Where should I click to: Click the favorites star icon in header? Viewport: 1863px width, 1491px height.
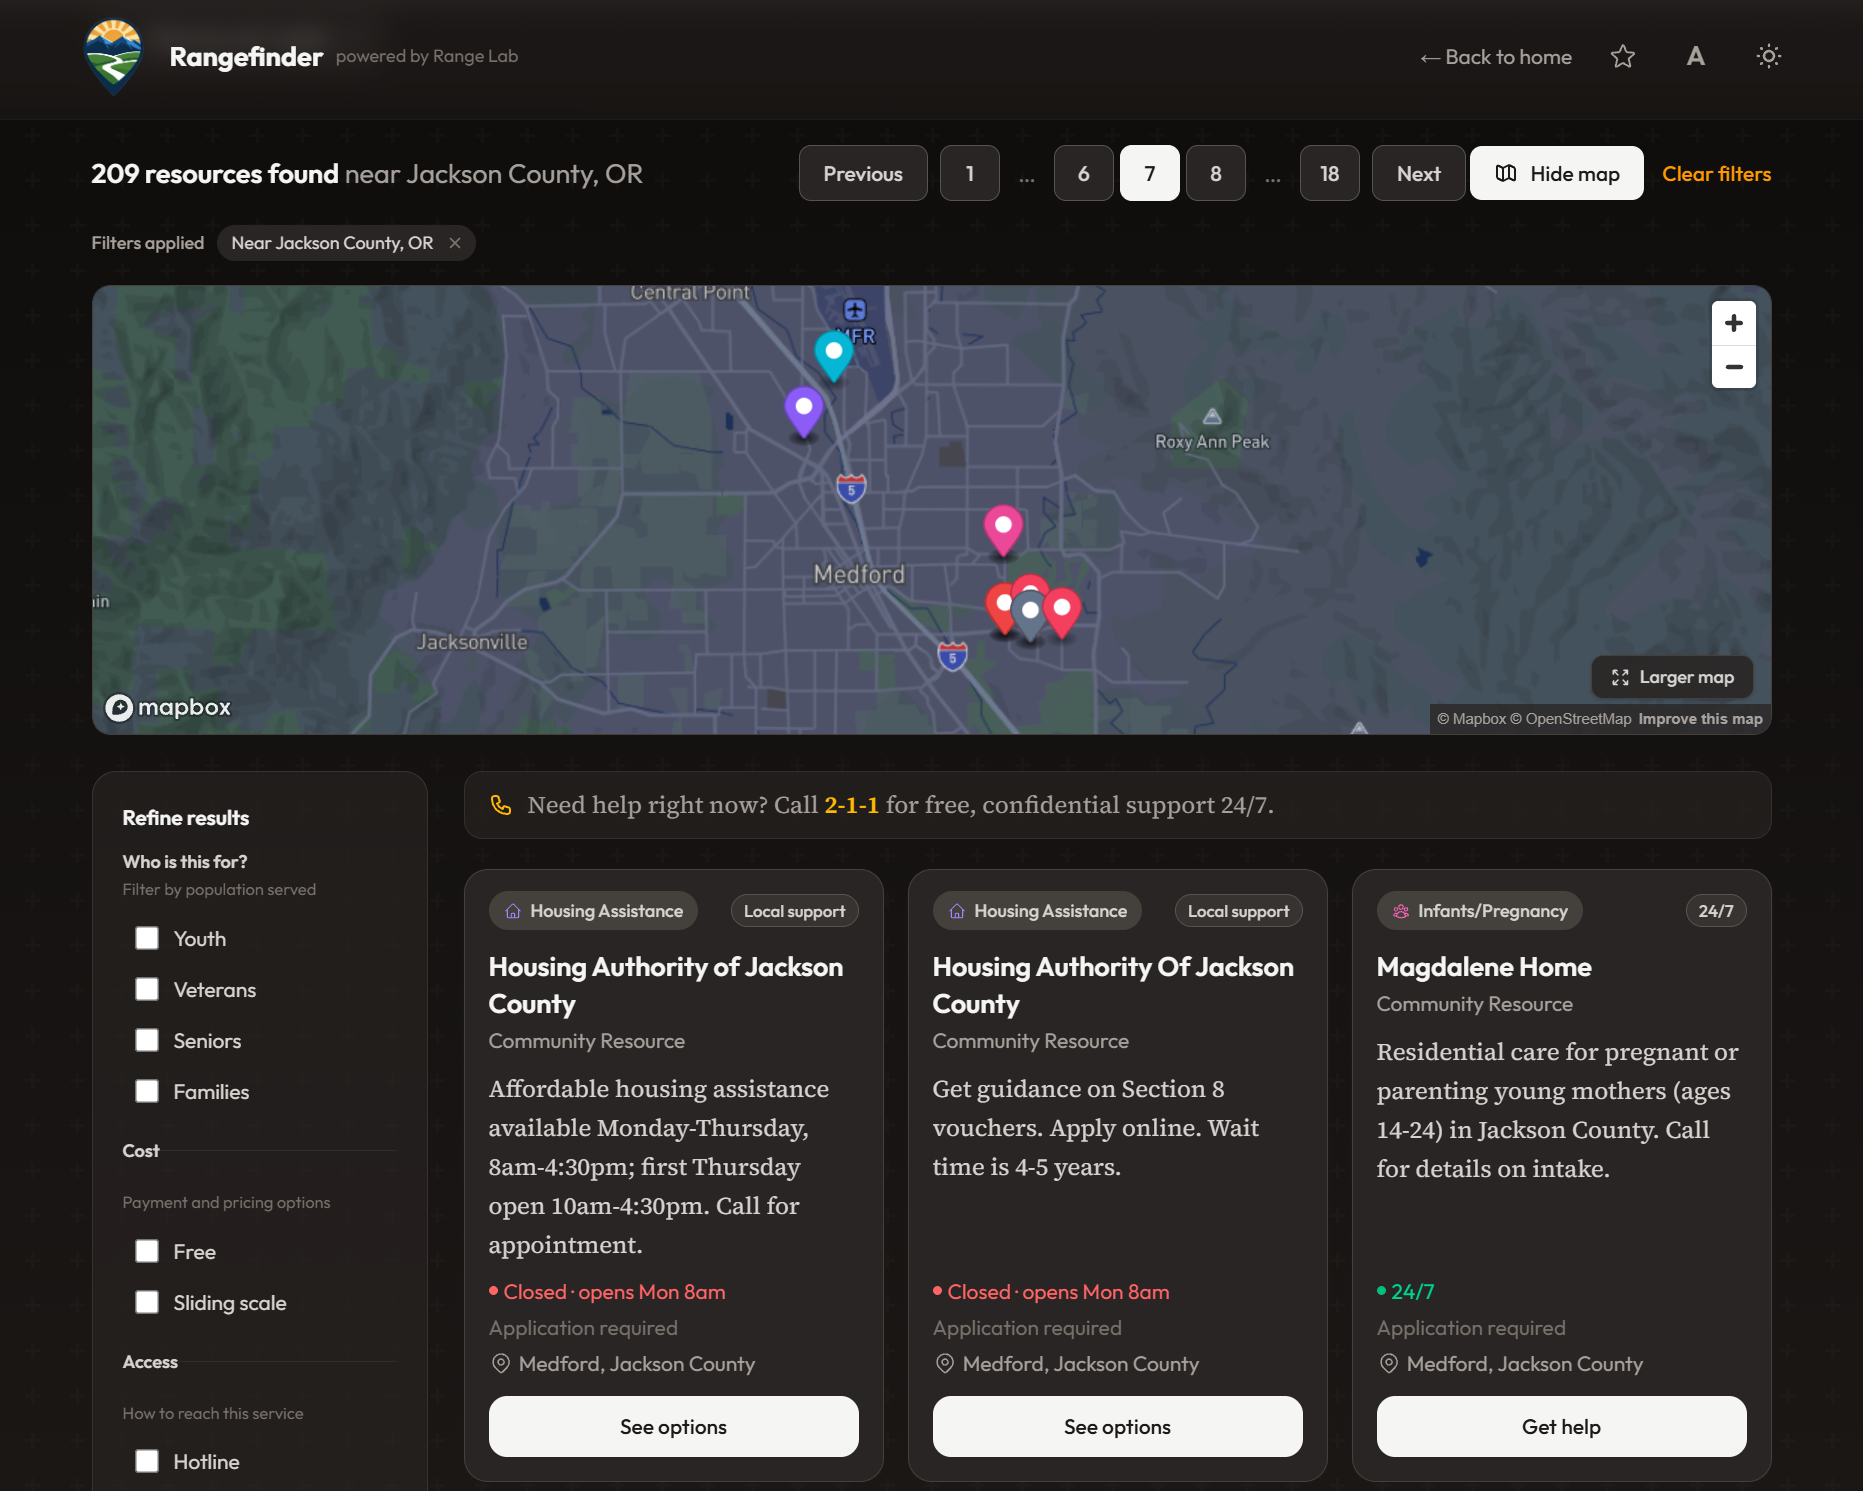pyautogui.click(x=1622, y=57)
